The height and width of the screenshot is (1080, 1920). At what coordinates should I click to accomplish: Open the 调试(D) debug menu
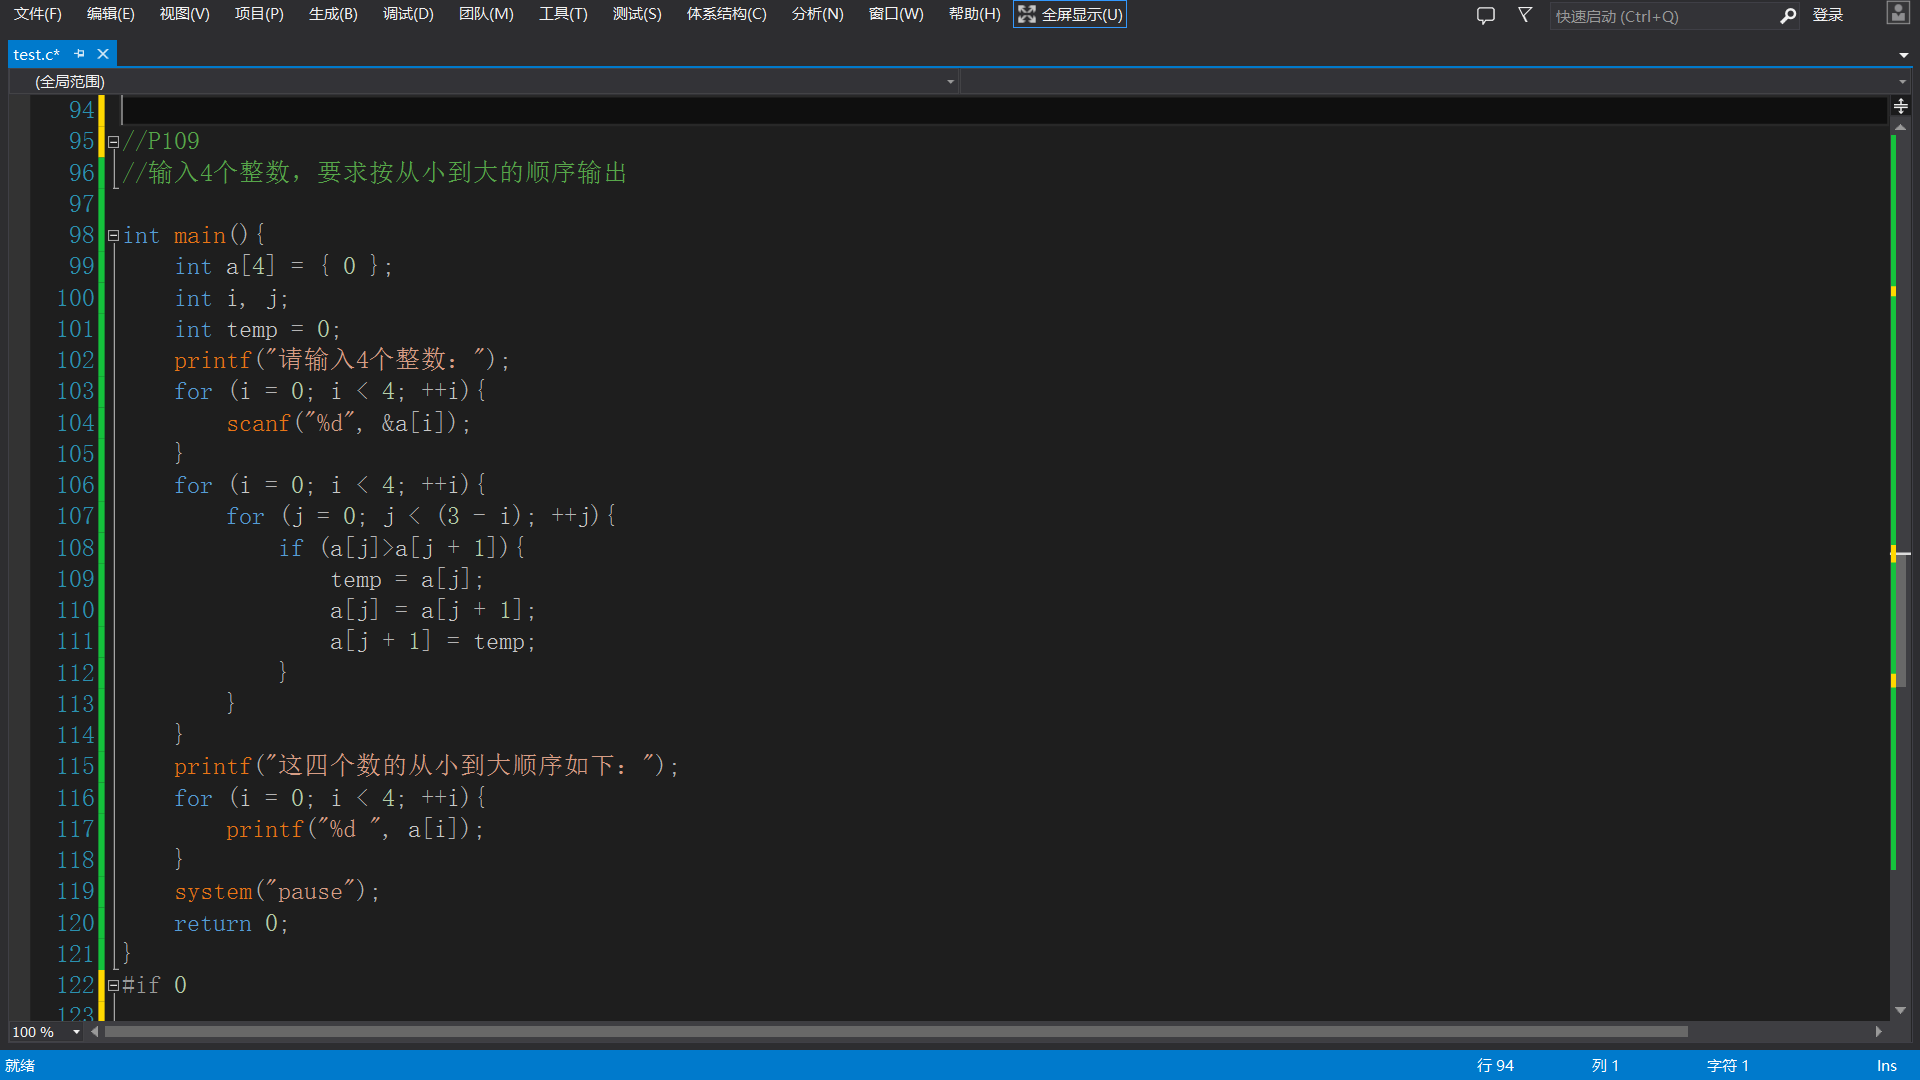click(x=408, y=14)
